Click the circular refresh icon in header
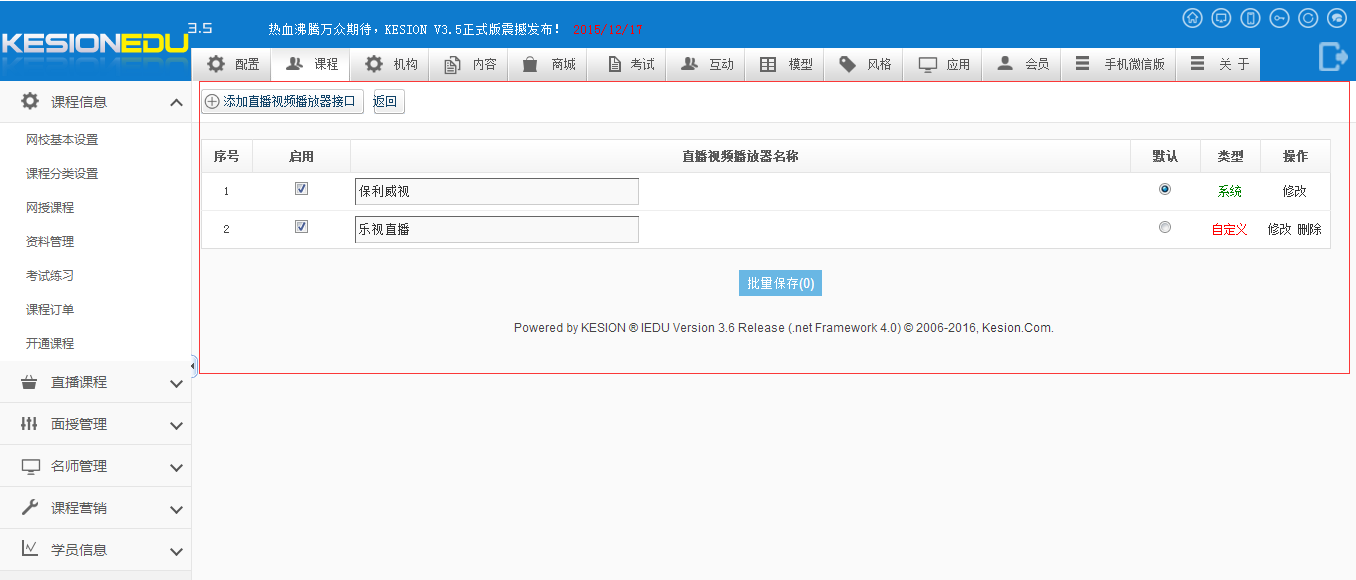Image resolution: width=1356 pixels, height=580 pixels. 1308,18
